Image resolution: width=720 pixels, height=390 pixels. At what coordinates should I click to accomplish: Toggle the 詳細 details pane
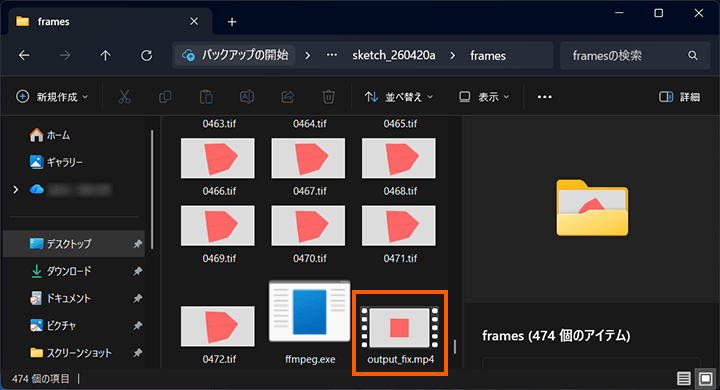pos(680,97)
